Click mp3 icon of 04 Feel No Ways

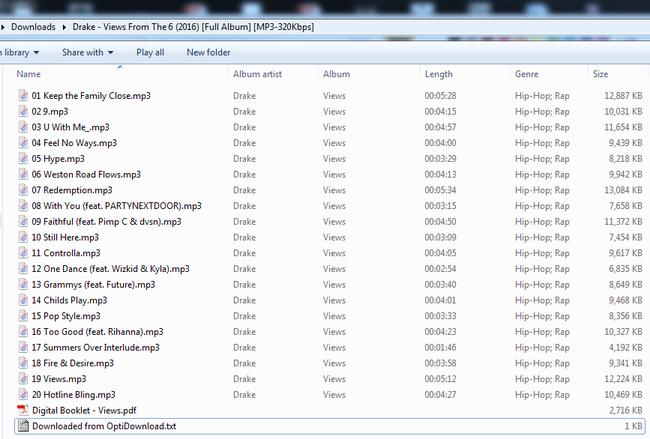(x=23, y=143)
